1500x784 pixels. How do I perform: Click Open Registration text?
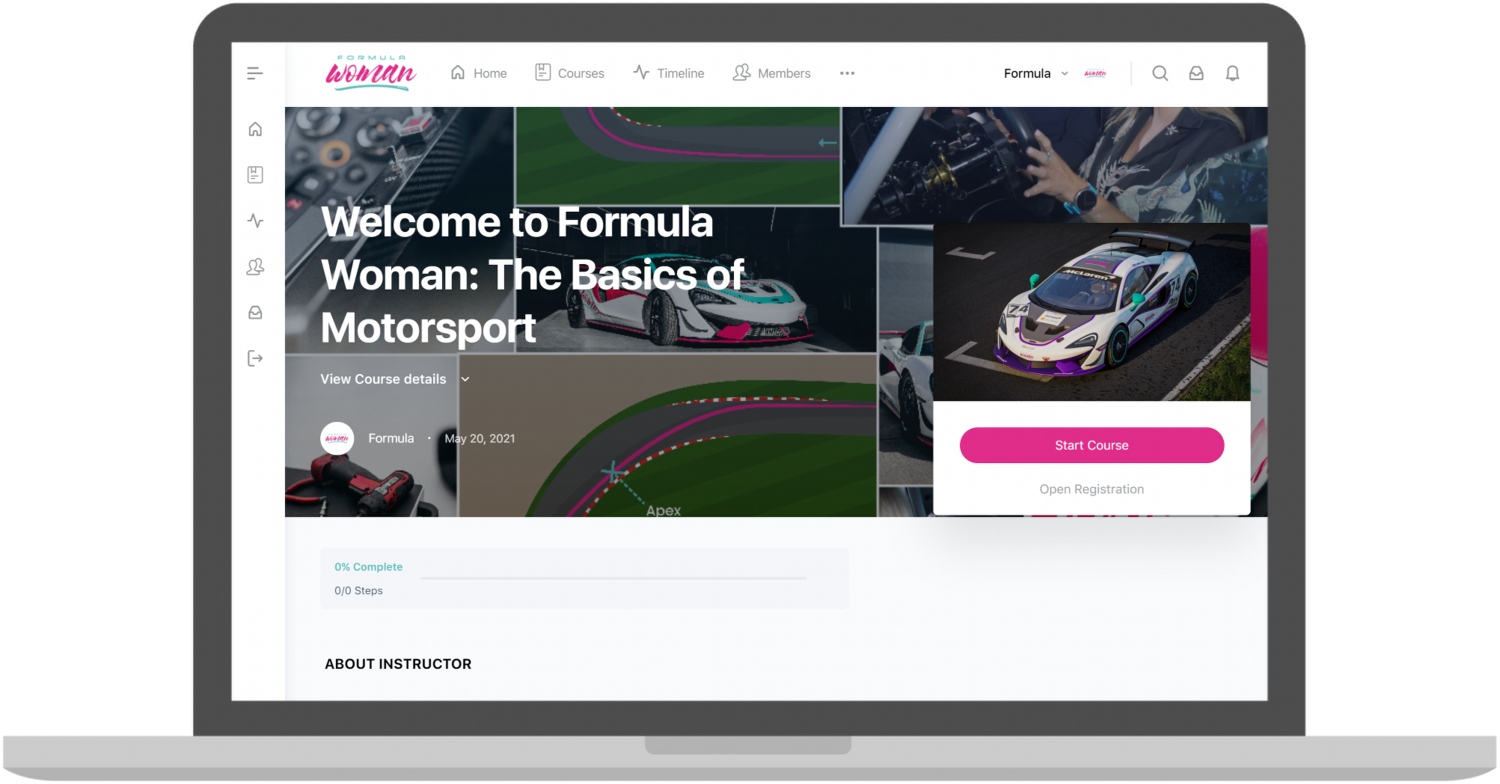1092,489
